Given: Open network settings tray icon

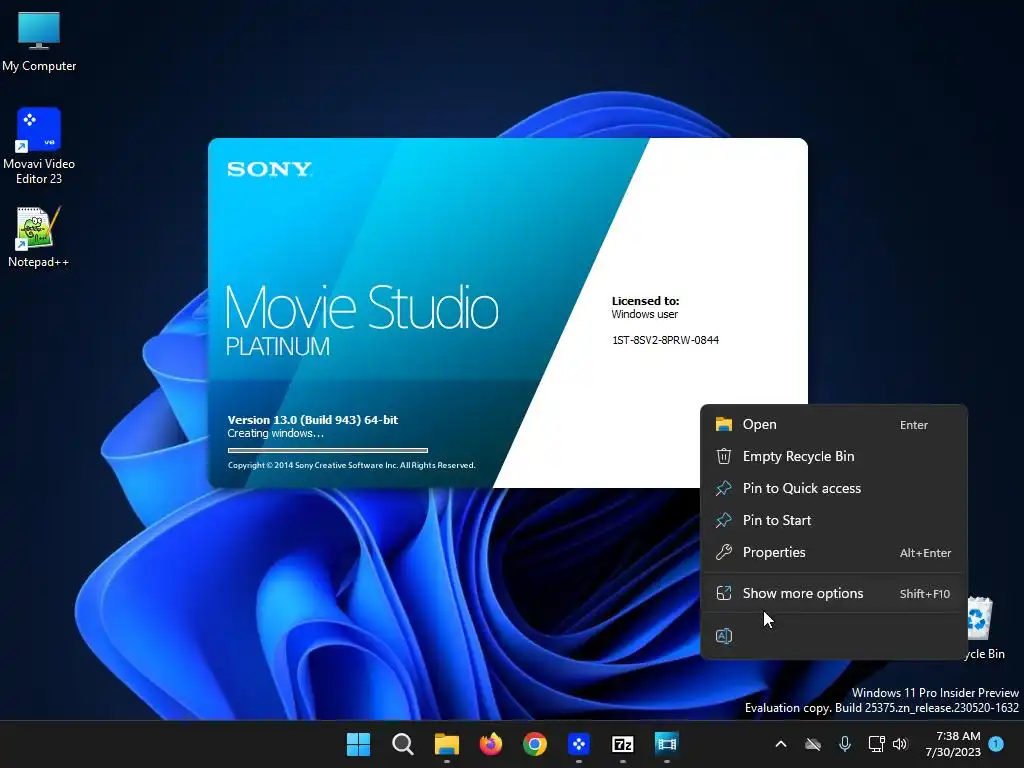Looking at the screenshot, I should point(876,744).
